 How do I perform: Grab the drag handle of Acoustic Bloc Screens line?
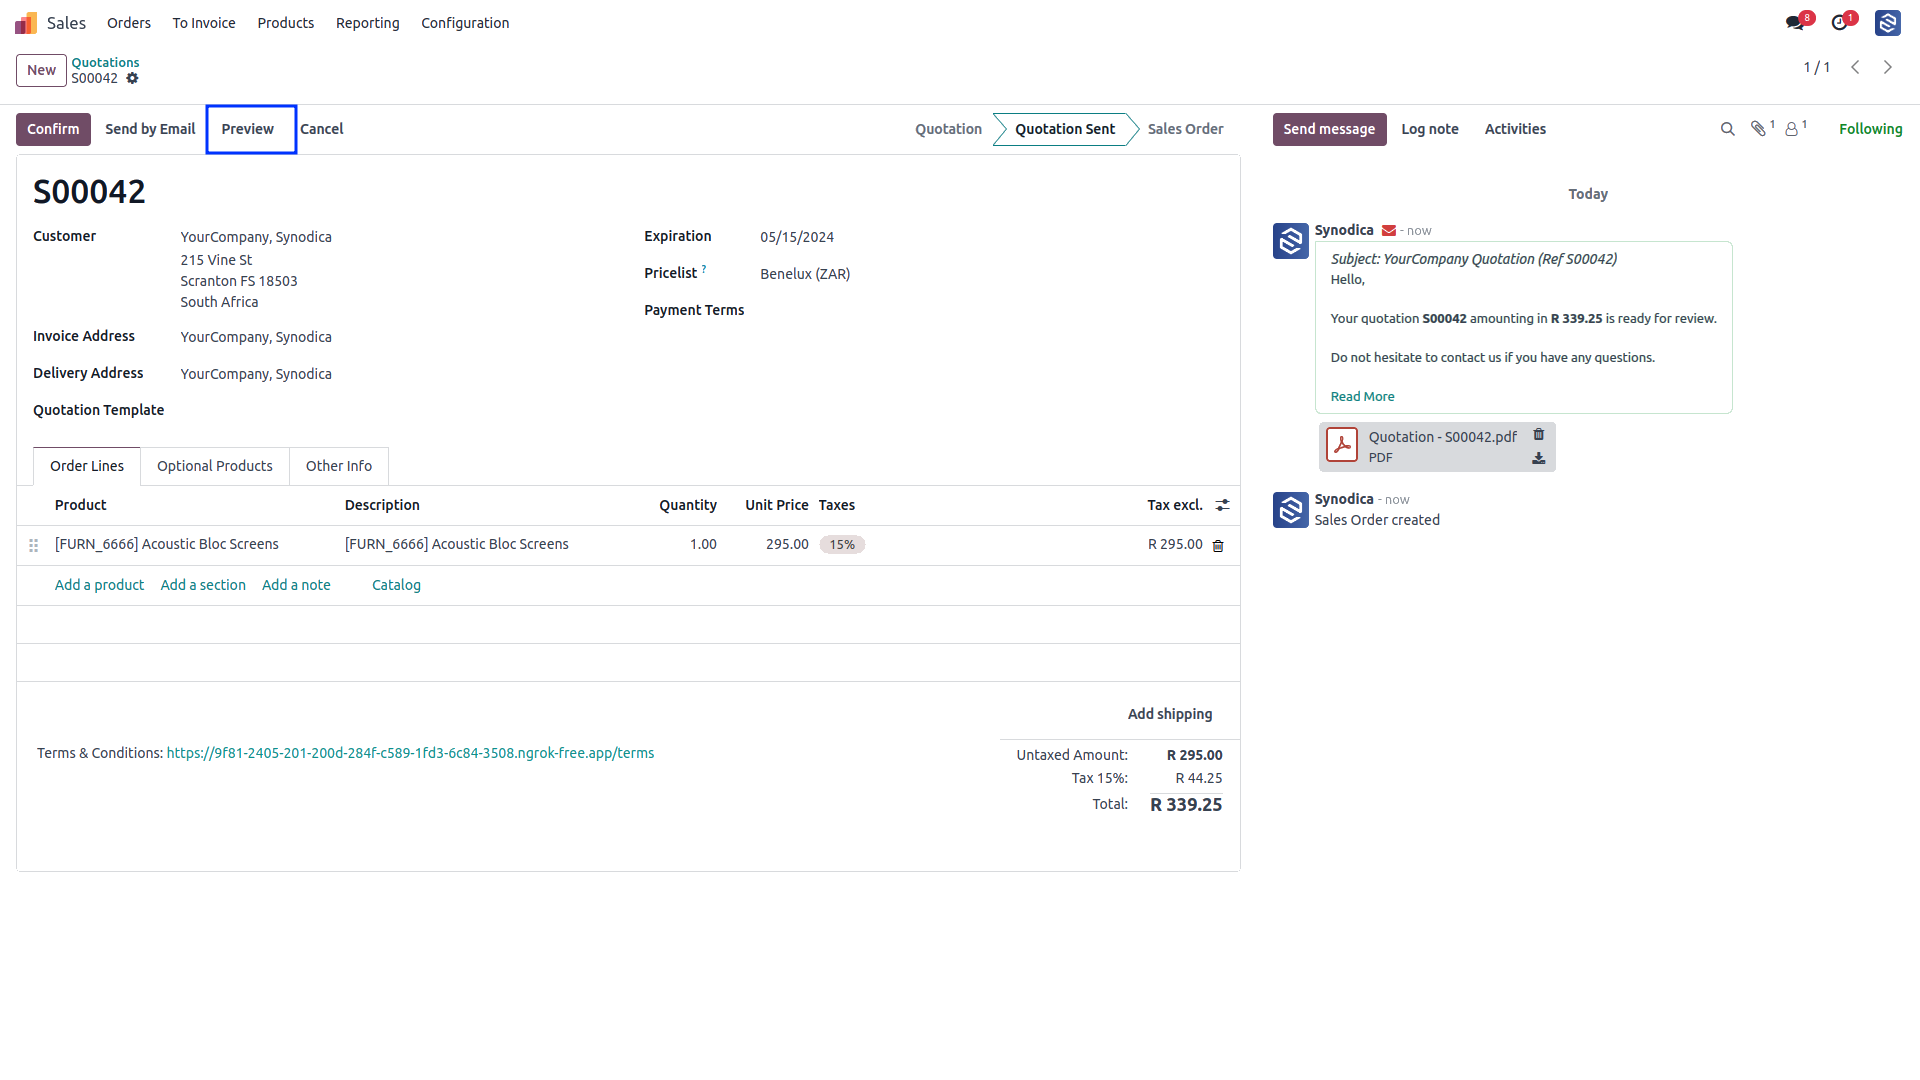tap(34, 545)
